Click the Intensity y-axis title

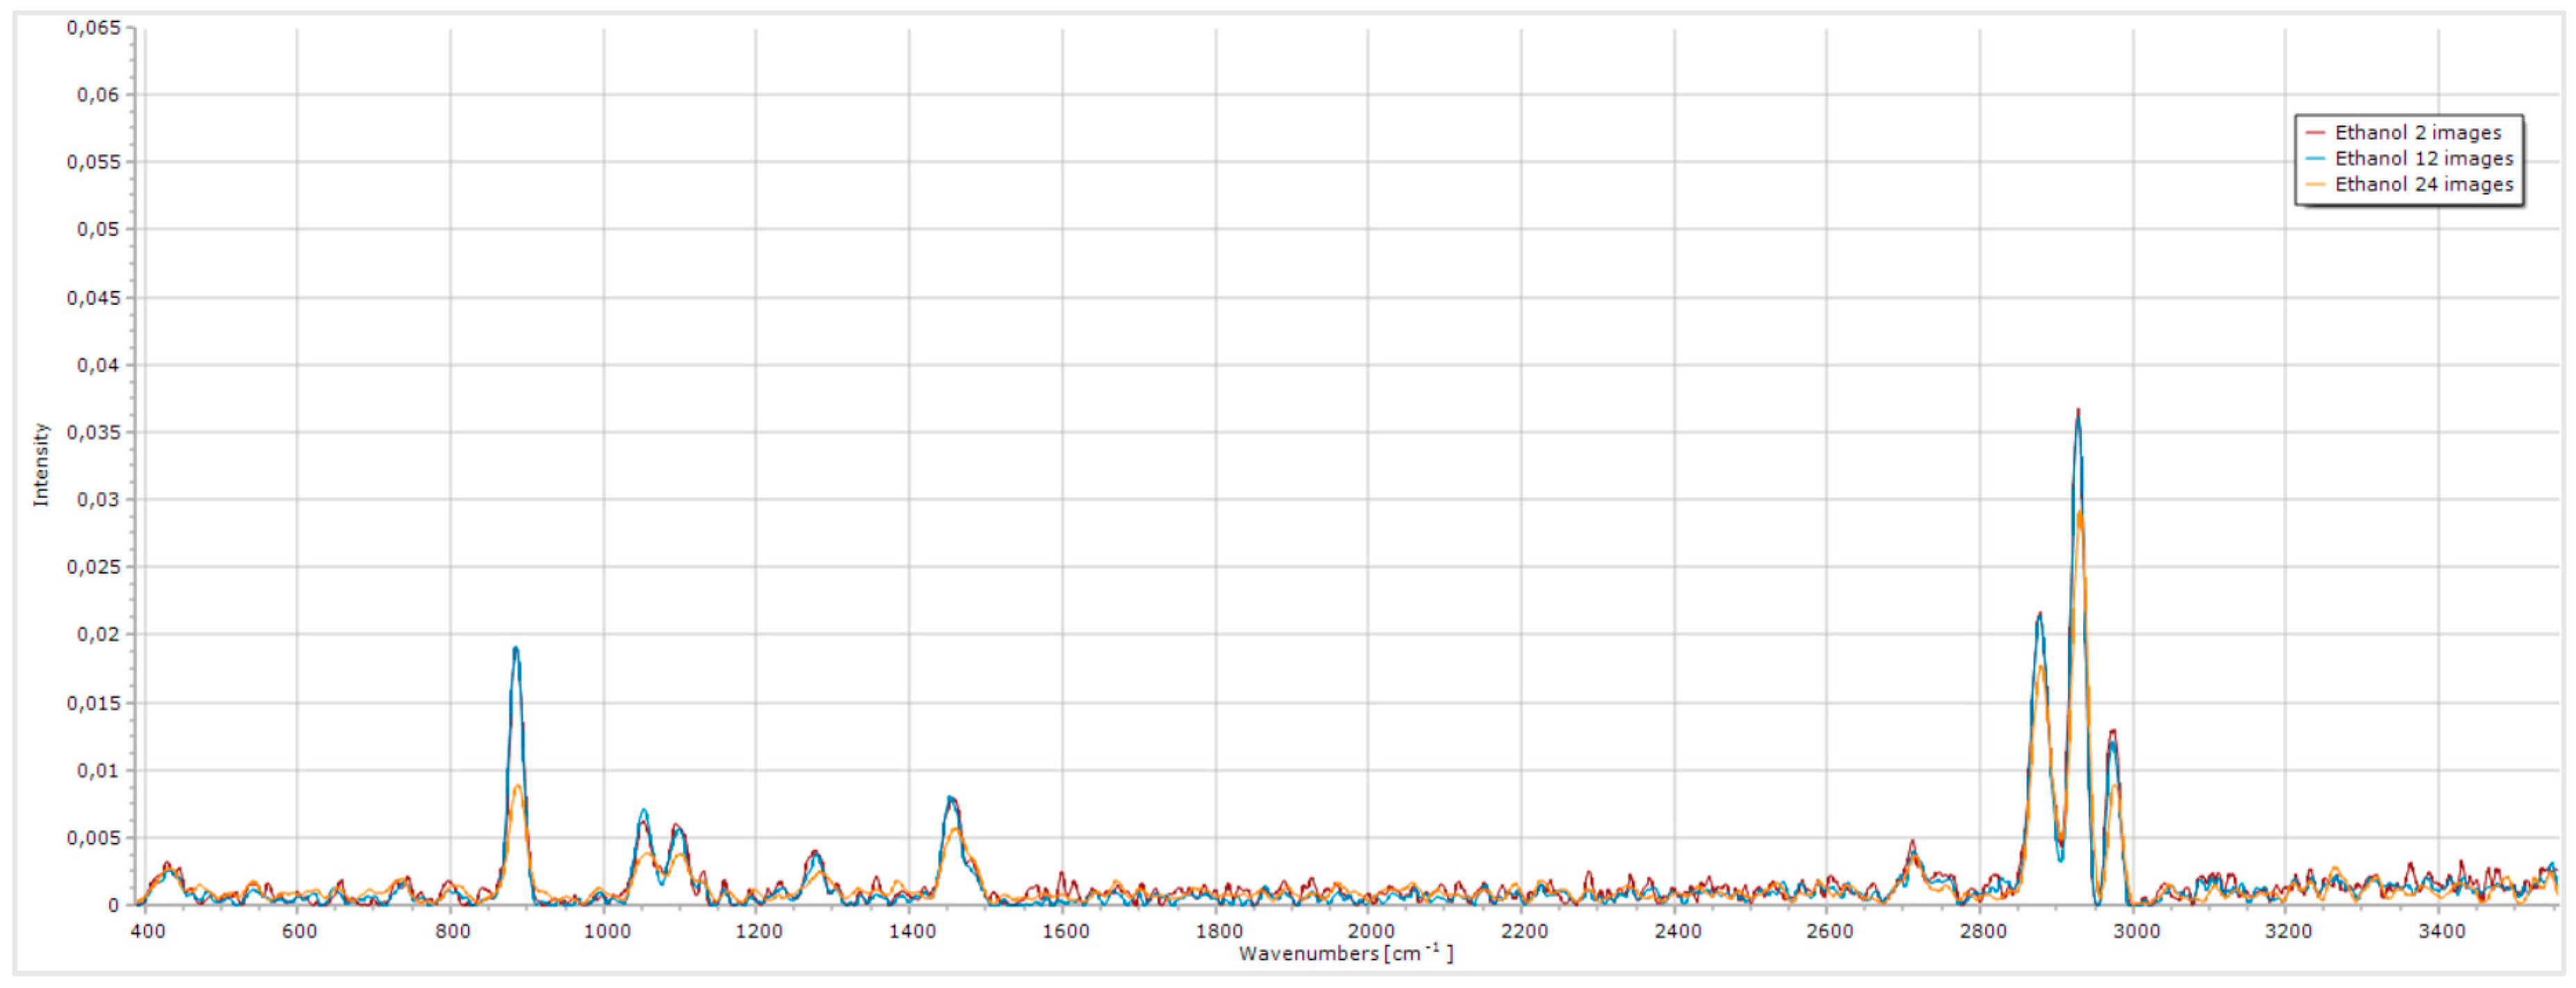click(41, 464)
